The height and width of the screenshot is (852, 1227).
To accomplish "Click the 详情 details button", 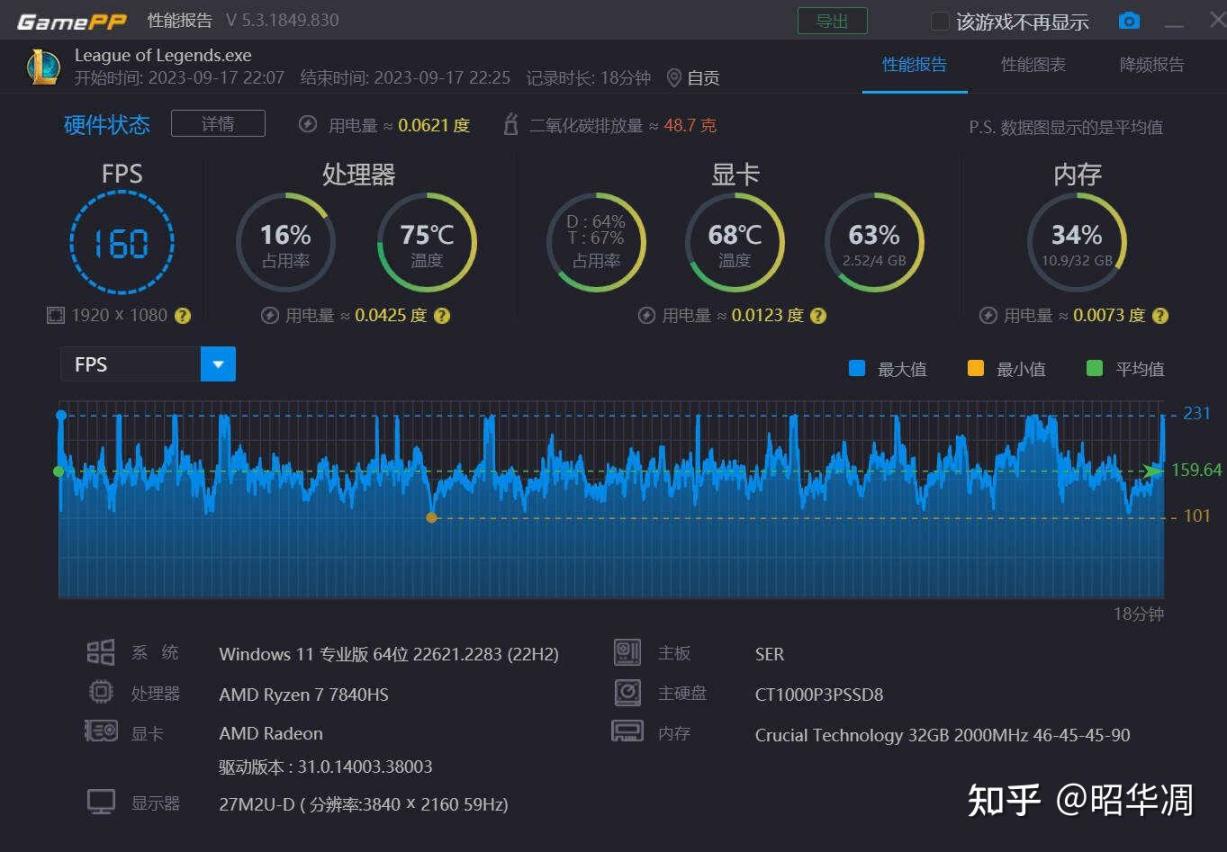I will (218, 124).
